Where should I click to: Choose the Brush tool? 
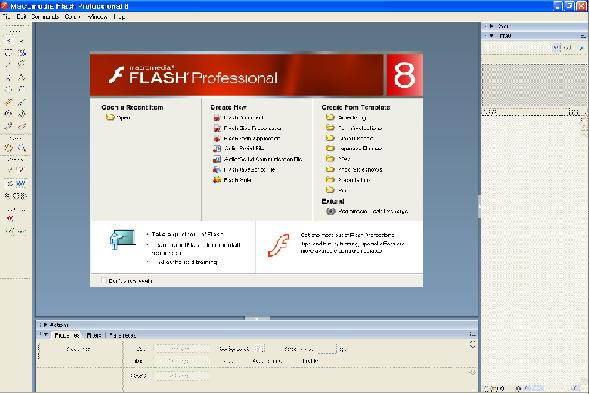(x=21, y=102)
